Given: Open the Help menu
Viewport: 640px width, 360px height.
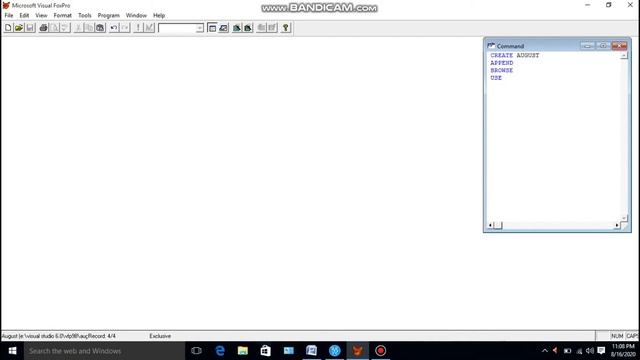Looking at the screenshot, I should pos(159,16).
